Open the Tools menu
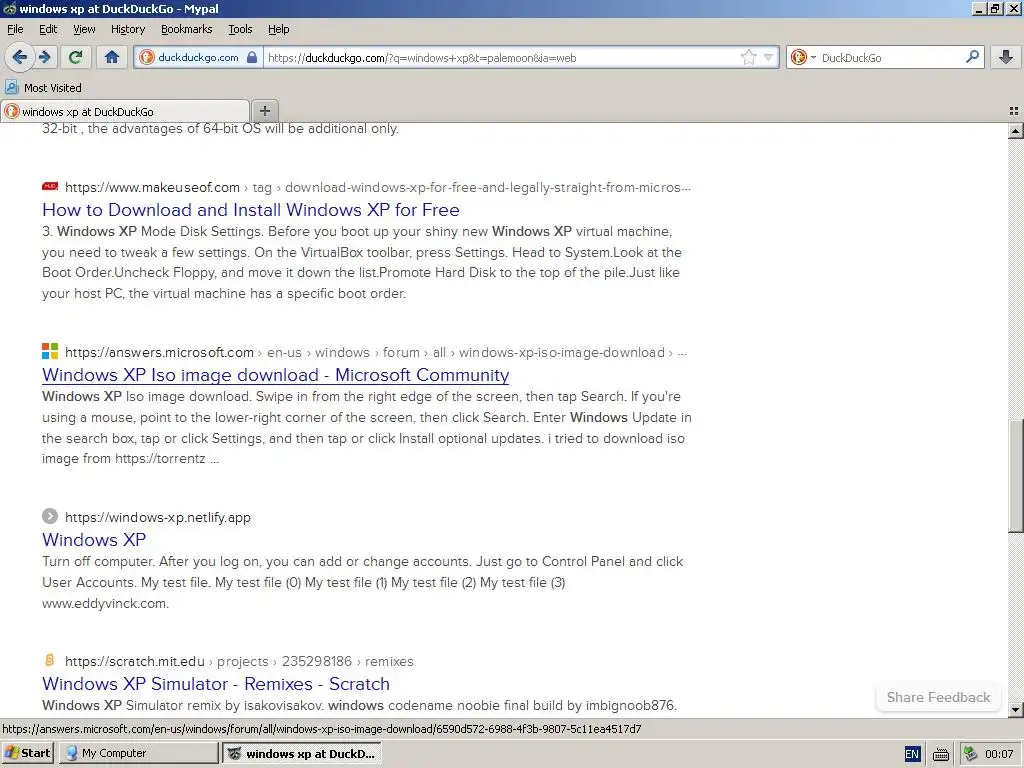This screenshot has height=768, width=1024. pos(240,29)
